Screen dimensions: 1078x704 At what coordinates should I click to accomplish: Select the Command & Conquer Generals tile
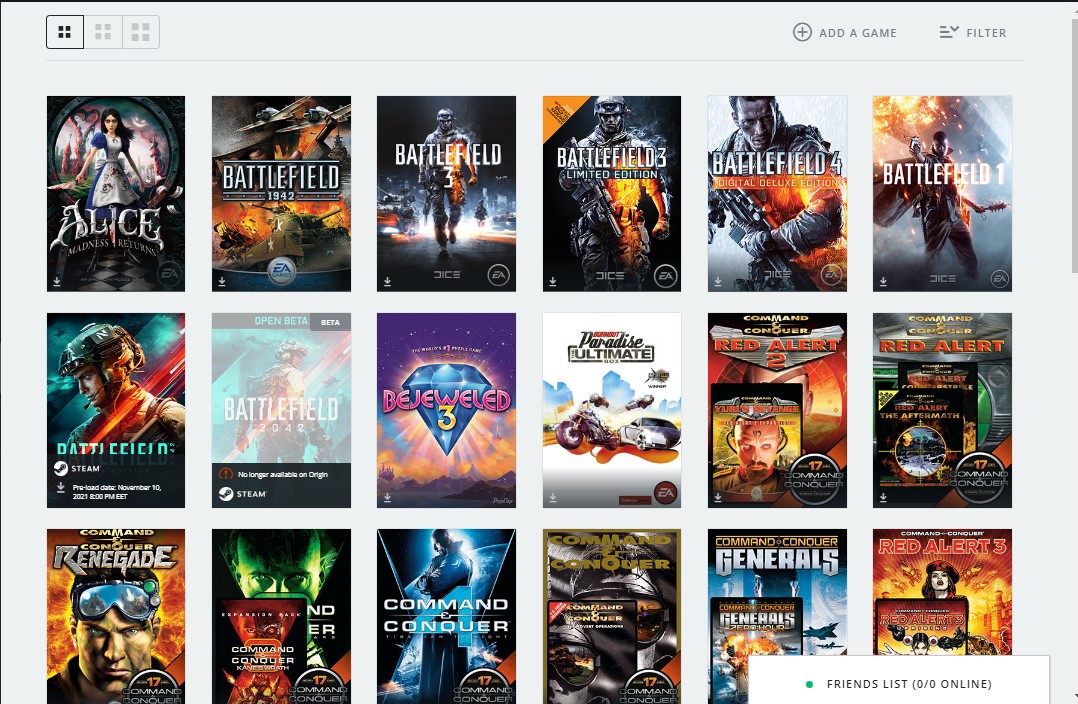(777, 593)
